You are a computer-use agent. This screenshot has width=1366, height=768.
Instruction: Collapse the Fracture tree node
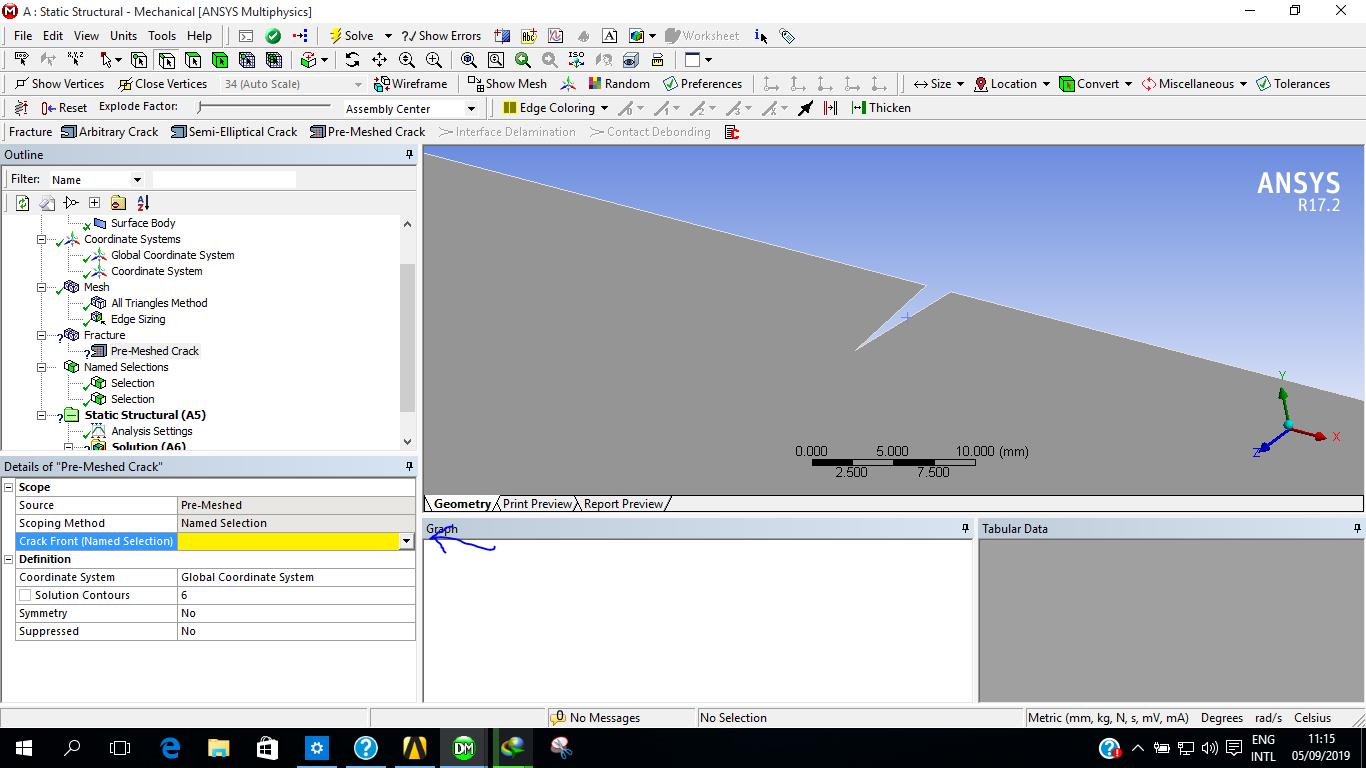click(x=42, y=335)
